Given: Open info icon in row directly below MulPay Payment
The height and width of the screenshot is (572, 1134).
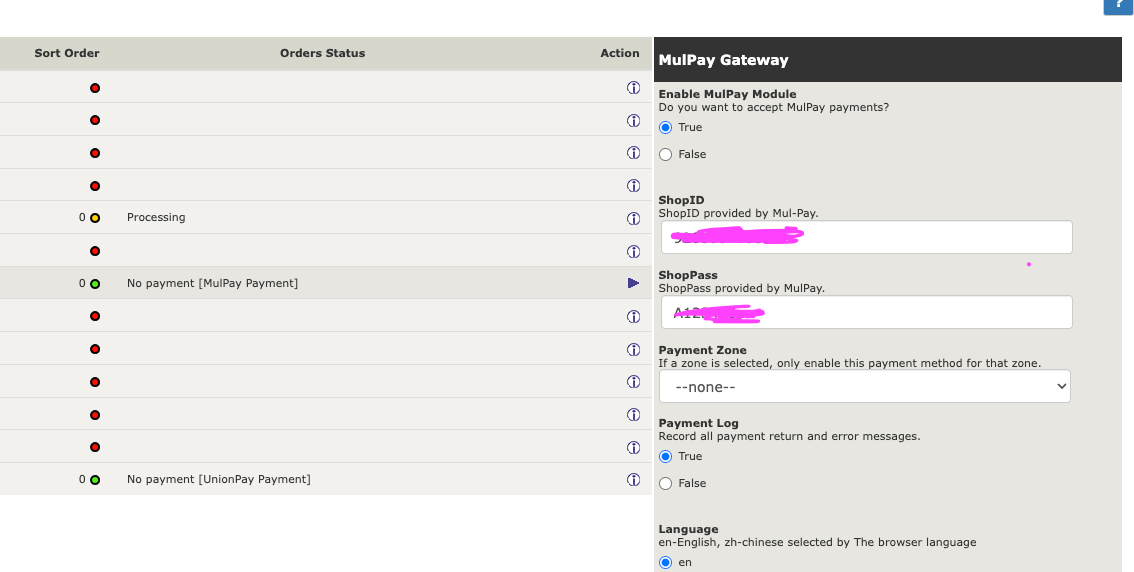Looking at the screenshot, I should tap(634, 317).
